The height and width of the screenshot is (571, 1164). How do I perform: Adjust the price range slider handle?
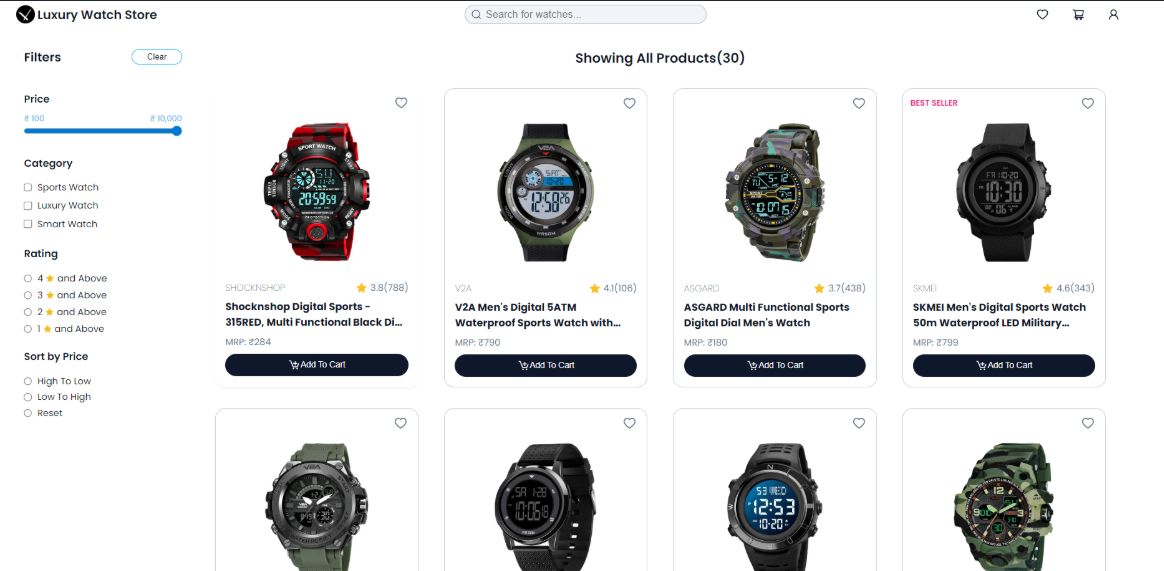pos(177,131)
